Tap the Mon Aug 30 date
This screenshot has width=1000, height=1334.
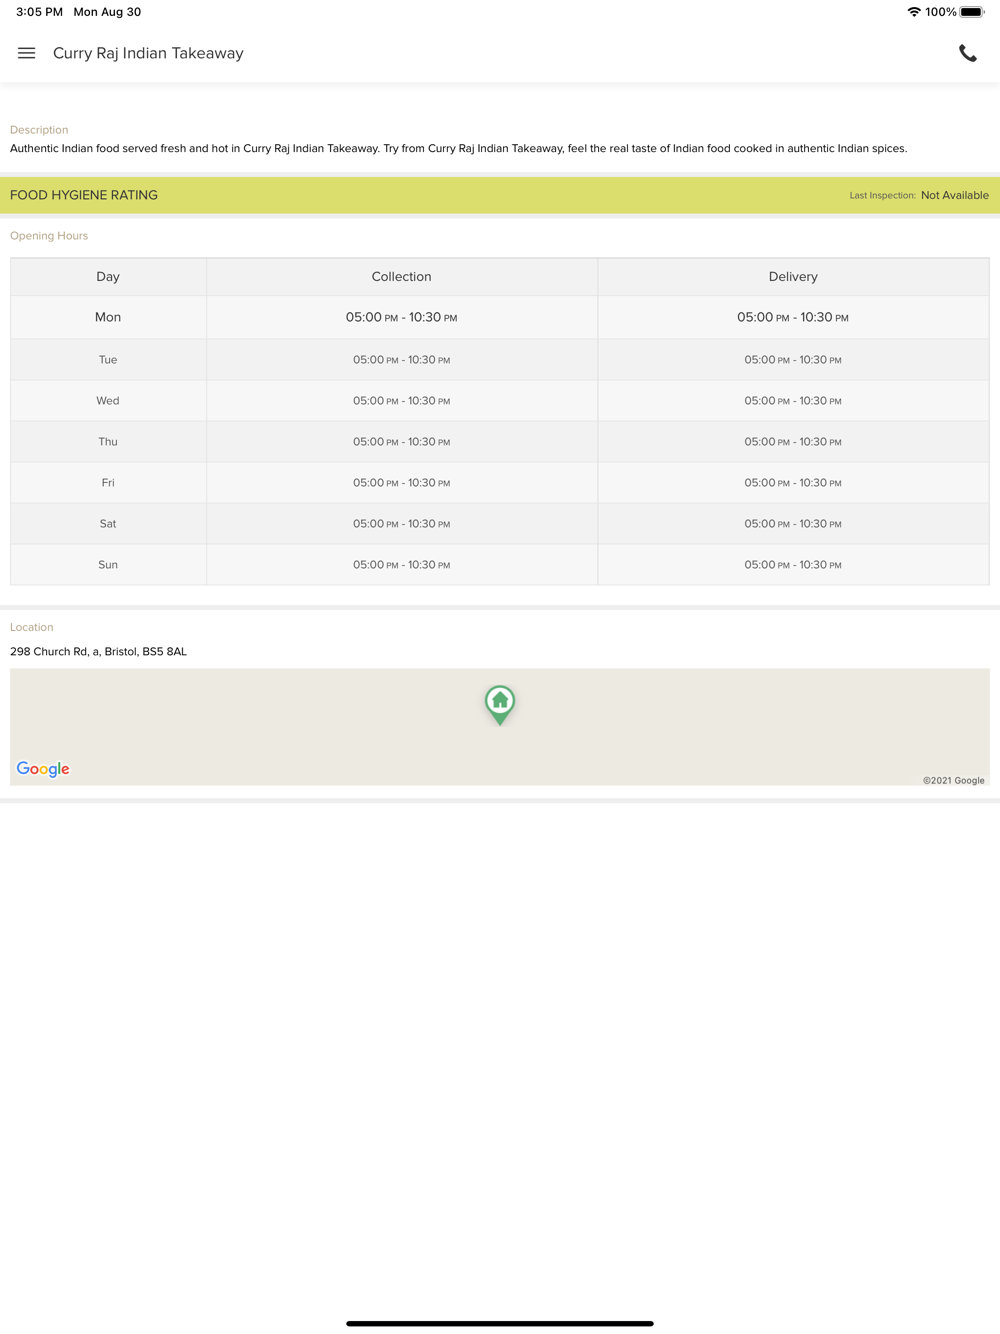pyautogui.click(x=107, y=12)
